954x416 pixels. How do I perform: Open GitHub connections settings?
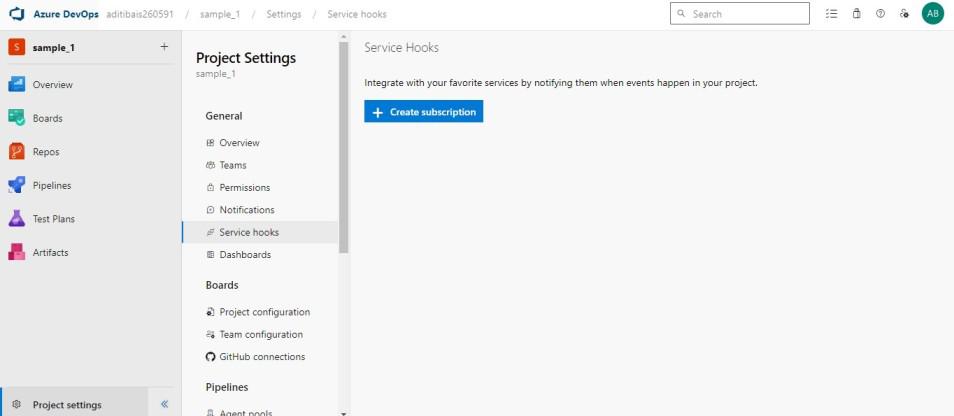click(x=262, y=357)
